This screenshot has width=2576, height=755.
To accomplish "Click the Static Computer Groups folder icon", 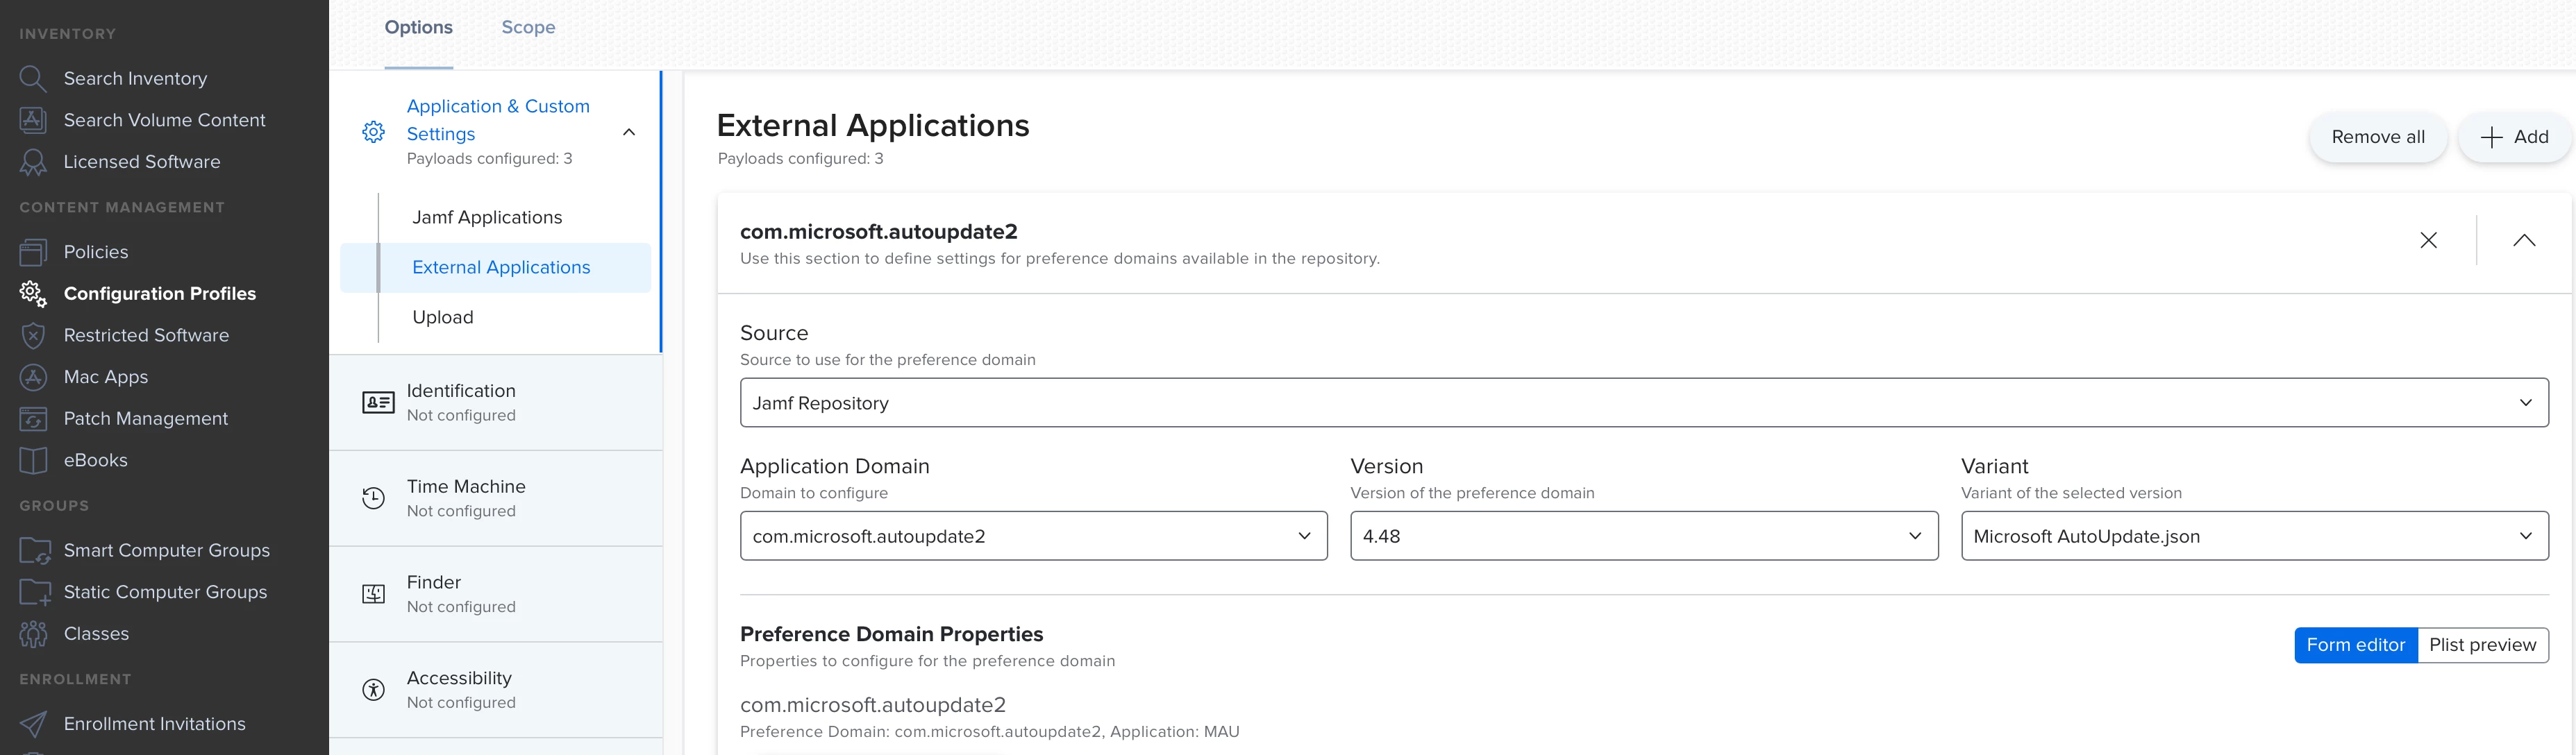I will [34, 592].
